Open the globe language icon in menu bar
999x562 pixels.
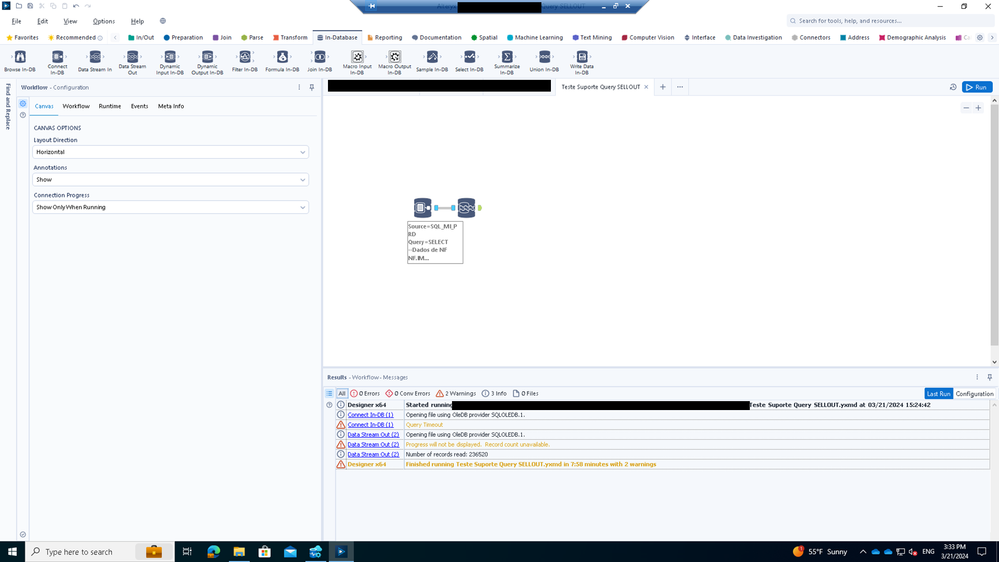click(162, 21)
